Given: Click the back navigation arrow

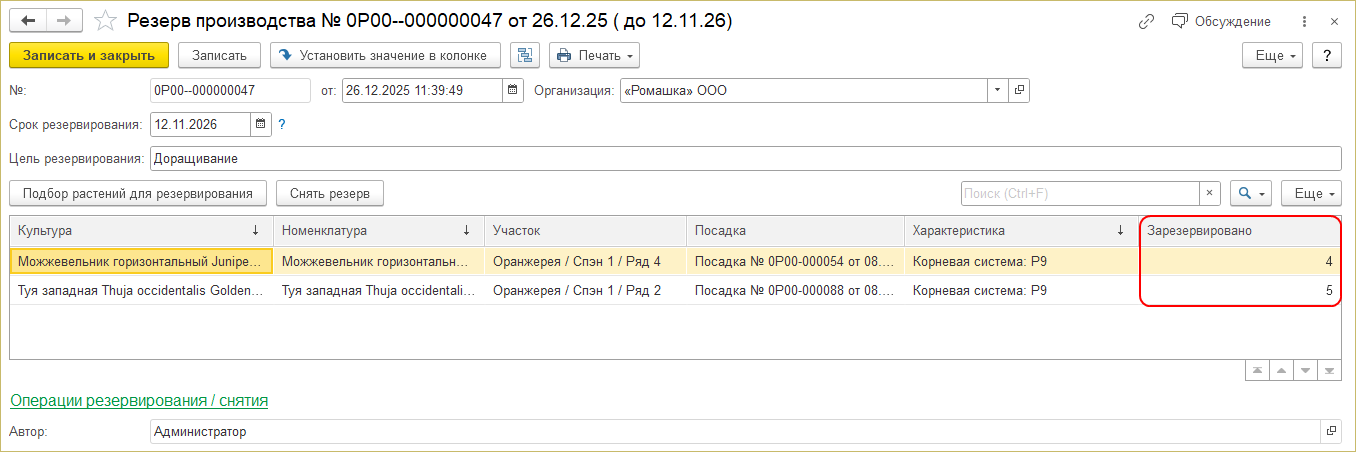Looking at the screenshot, I should coord(28,21).
